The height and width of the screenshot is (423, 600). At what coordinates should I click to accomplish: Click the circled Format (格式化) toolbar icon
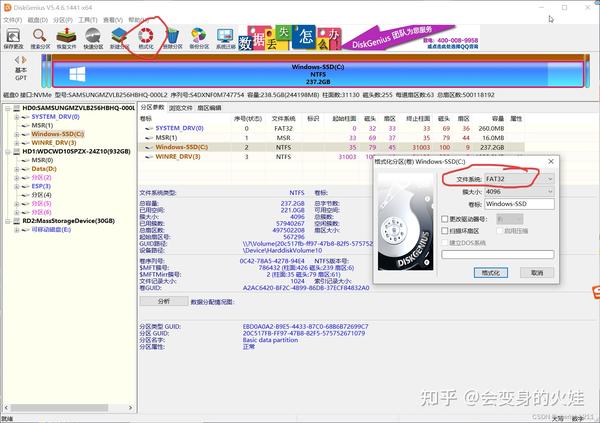146,38
